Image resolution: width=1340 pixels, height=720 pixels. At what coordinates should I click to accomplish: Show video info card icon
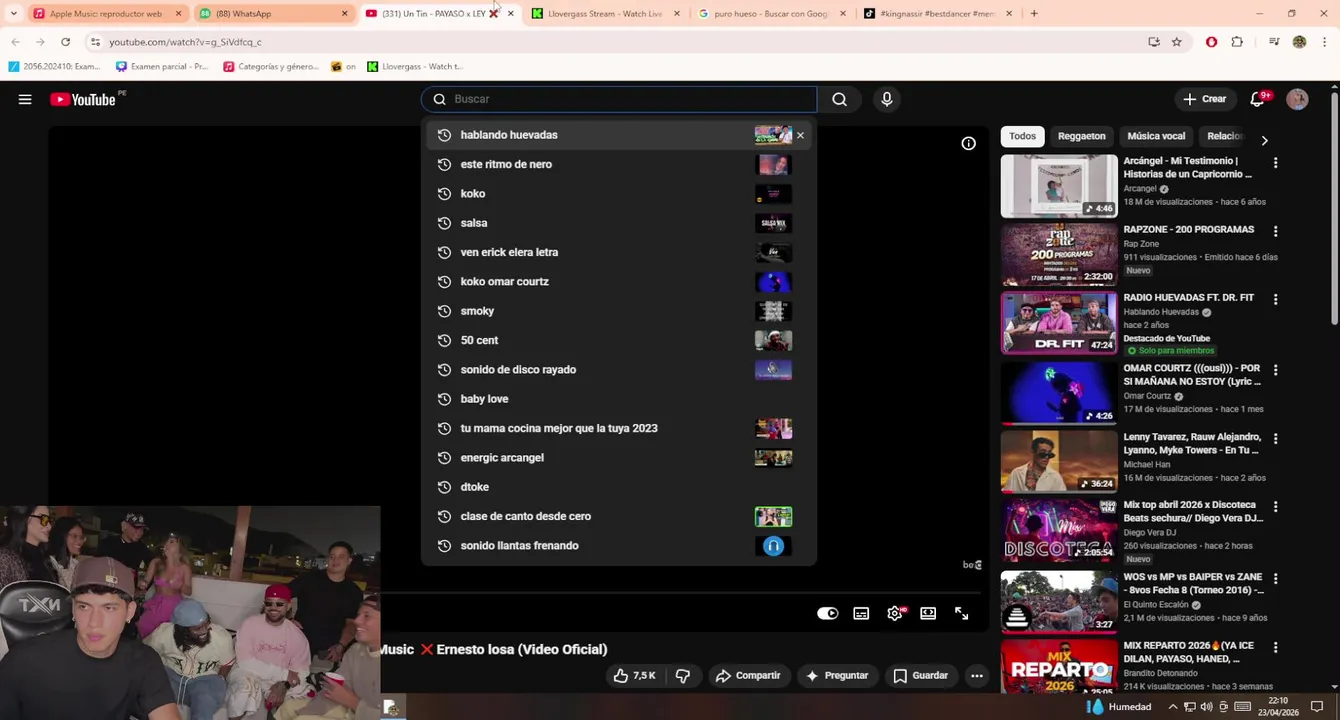968,143
